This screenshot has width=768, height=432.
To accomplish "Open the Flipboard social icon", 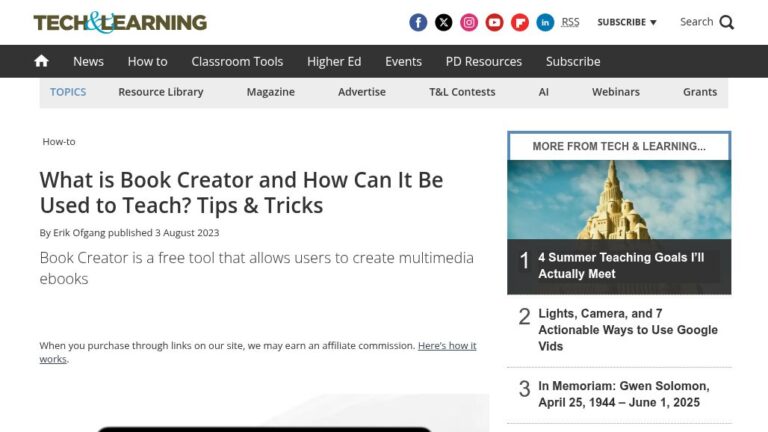I will (x=520, y=23).
